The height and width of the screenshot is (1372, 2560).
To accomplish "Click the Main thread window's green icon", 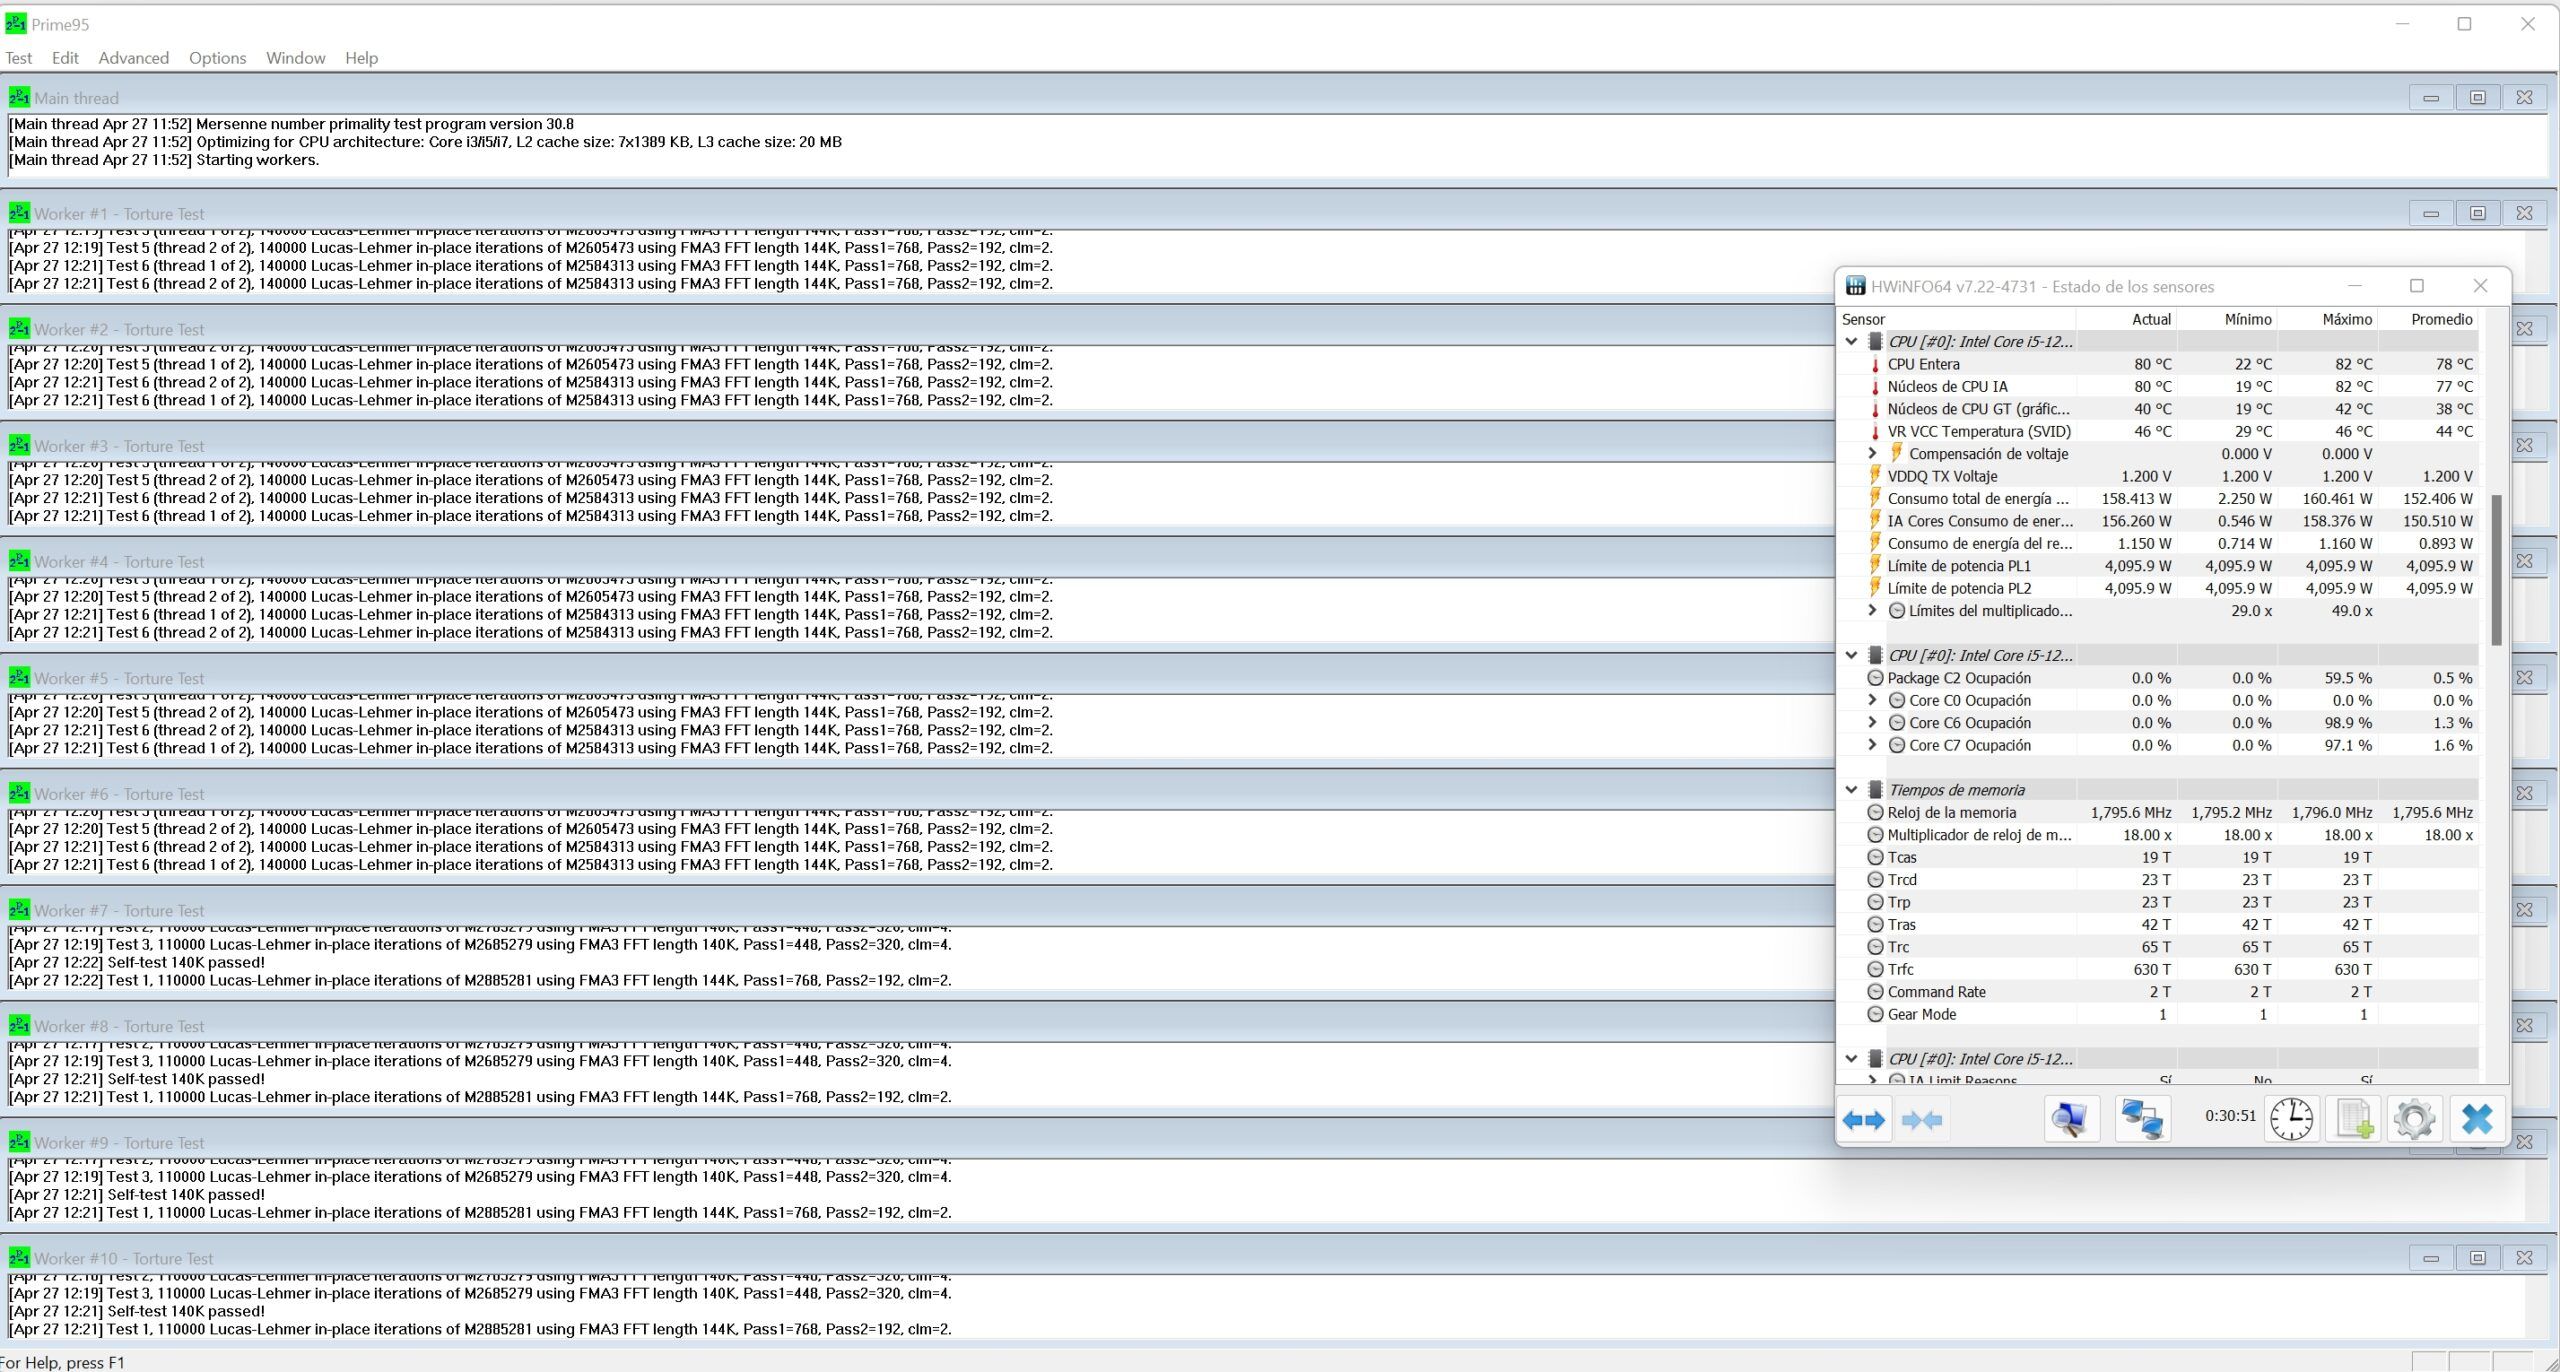I will (x=19, y=97).
